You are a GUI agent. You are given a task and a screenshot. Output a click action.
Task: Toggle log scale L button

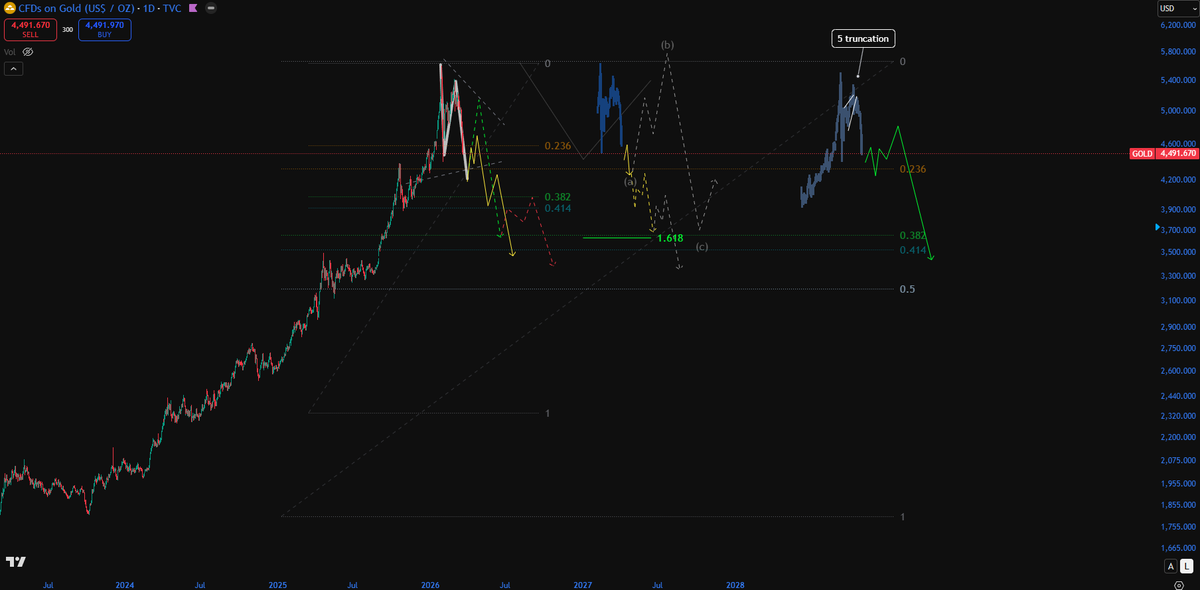[x=1187, y=567]
